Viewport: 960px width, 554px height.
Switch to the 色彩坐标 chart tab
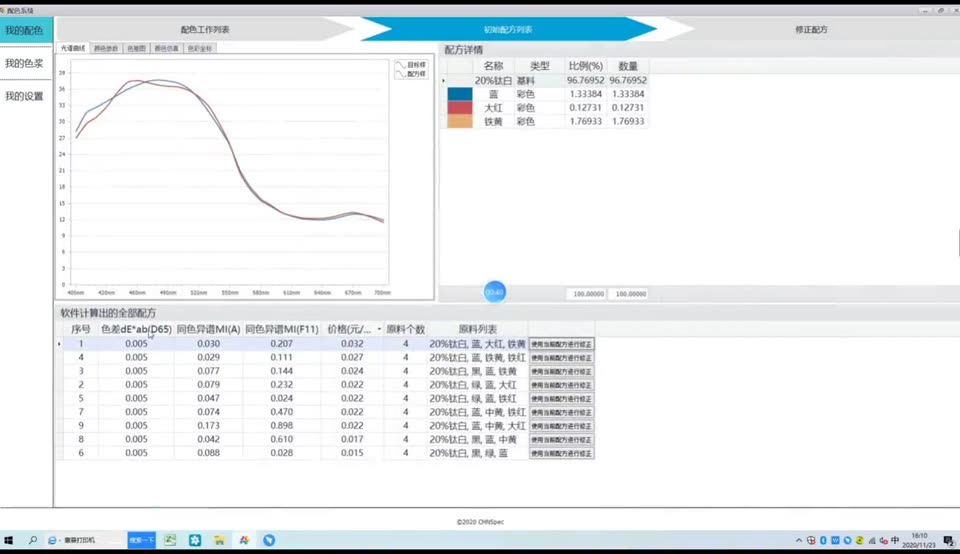point(200,48)
